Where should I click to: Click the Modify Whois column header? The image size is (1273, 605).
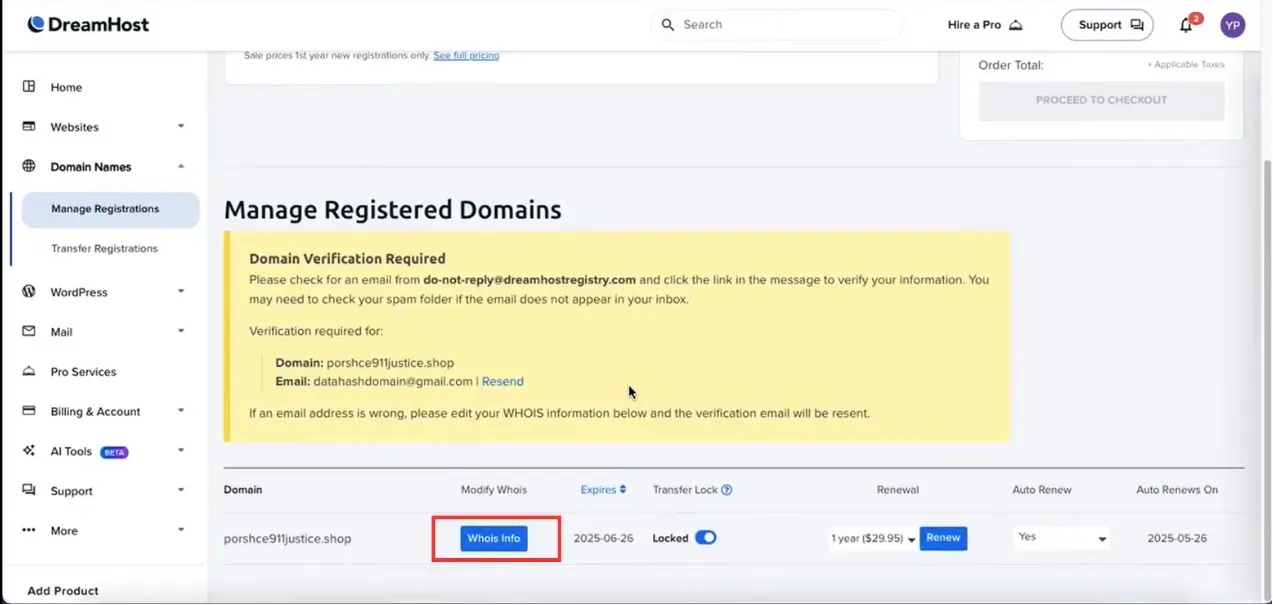[x=494, y=490]
